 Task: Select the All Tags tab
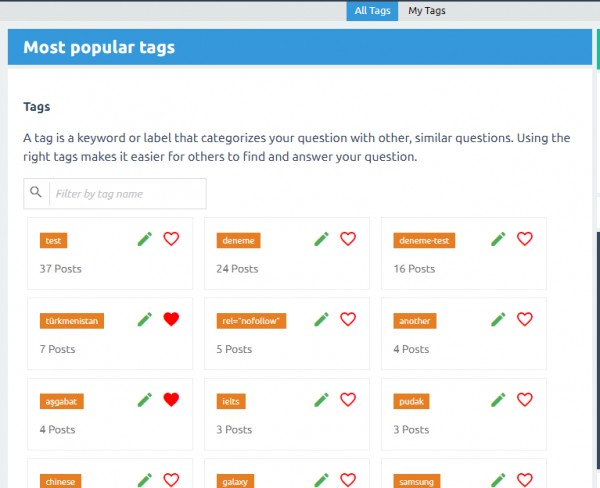[x=373, y=11]
